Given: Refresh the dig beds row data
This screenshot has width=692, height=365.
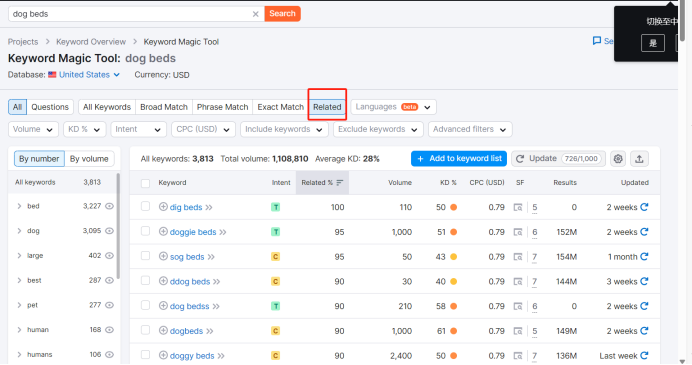Looking at the screenshot, I should (644, 207).
